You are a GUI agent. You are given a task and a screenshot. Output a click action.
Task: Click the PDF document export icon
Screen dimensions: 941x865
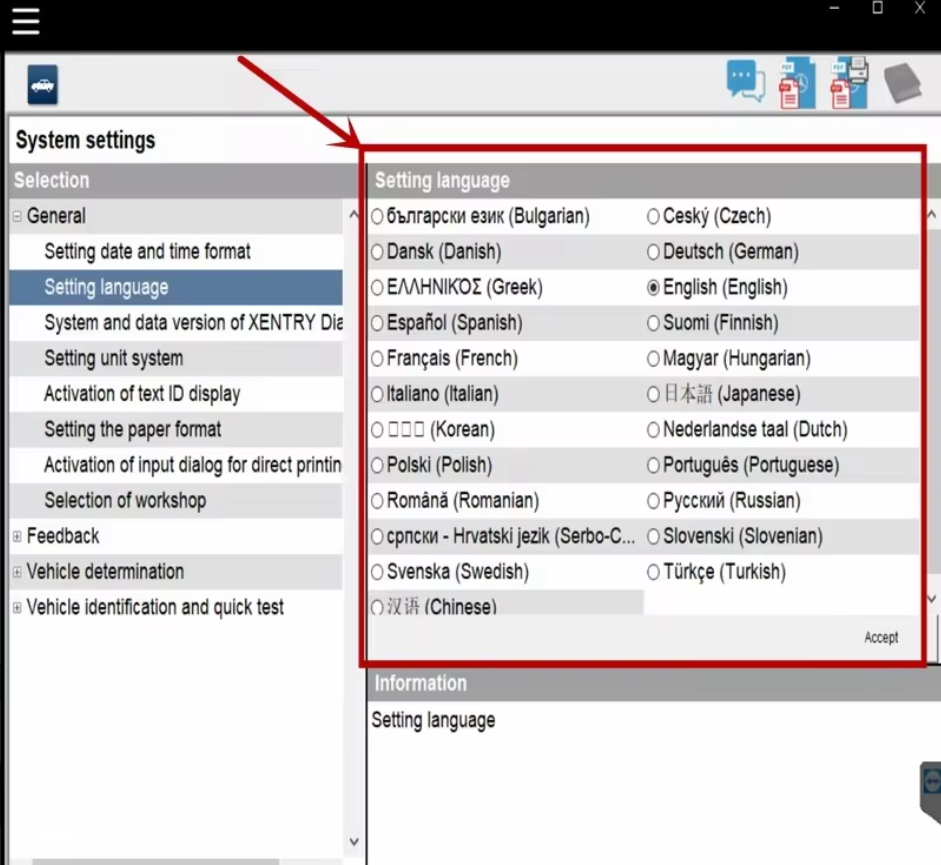tap(795, 84)
